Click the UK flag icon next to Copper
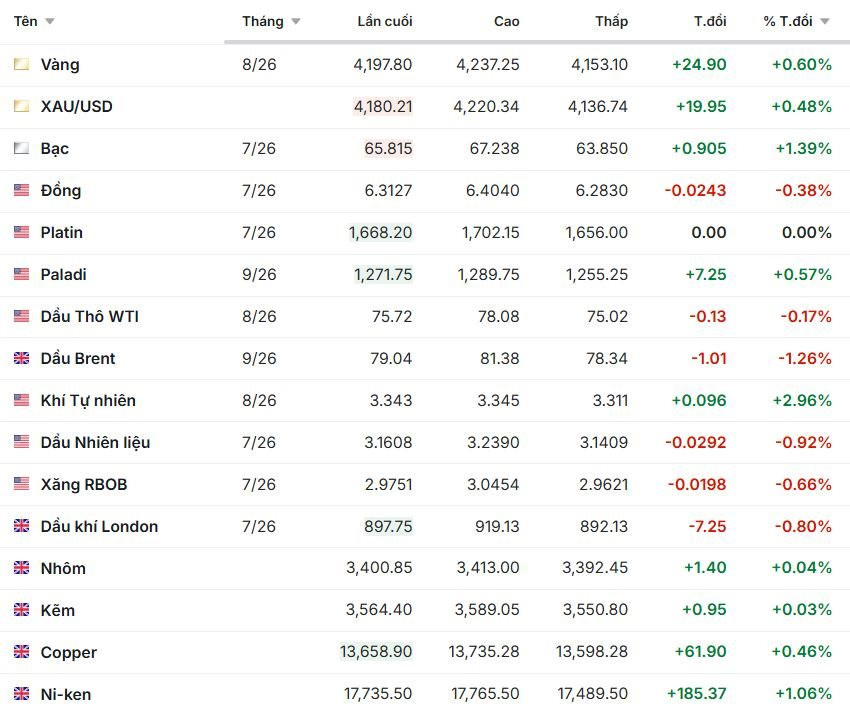 tap(22, 652)
